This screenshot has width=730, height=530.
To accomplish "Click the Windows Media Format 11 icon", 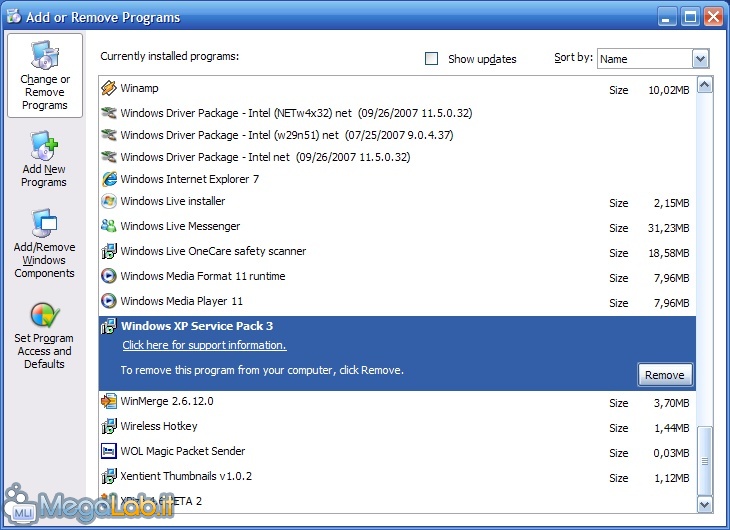I will (109, 276).
